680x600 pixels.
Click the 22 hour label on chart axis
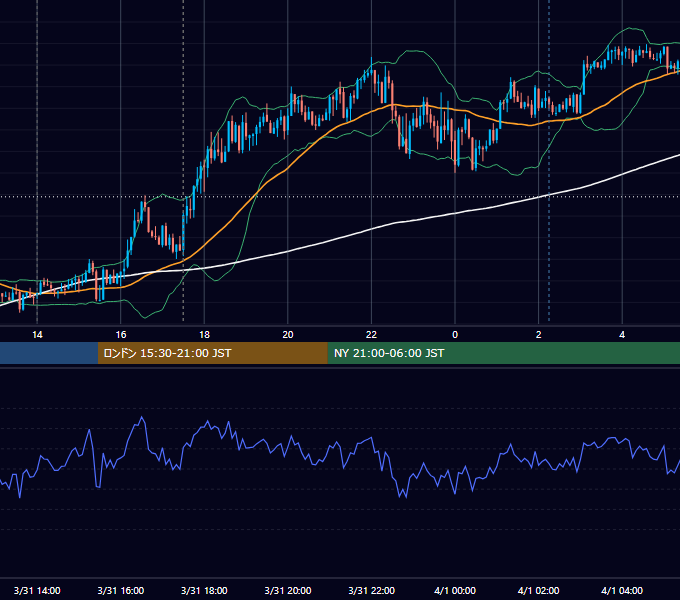click(371, 335)
